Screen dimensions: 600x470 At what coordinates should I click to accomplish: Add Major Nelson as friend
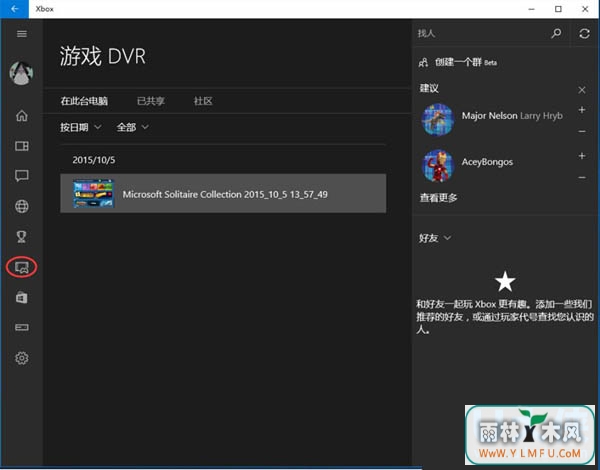[582, 110]
